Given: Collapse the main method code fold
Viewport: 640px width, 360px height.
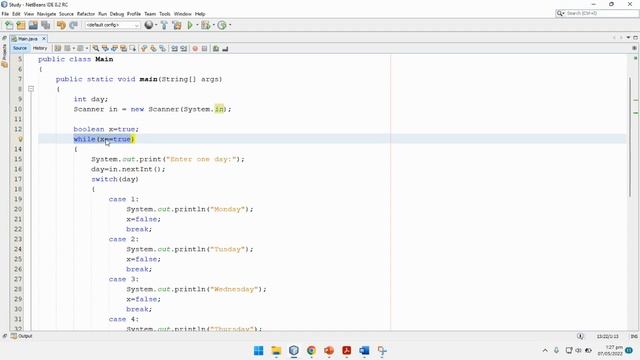Looking at the screenshot, I should pyautogui.click(x=31, y=89).
